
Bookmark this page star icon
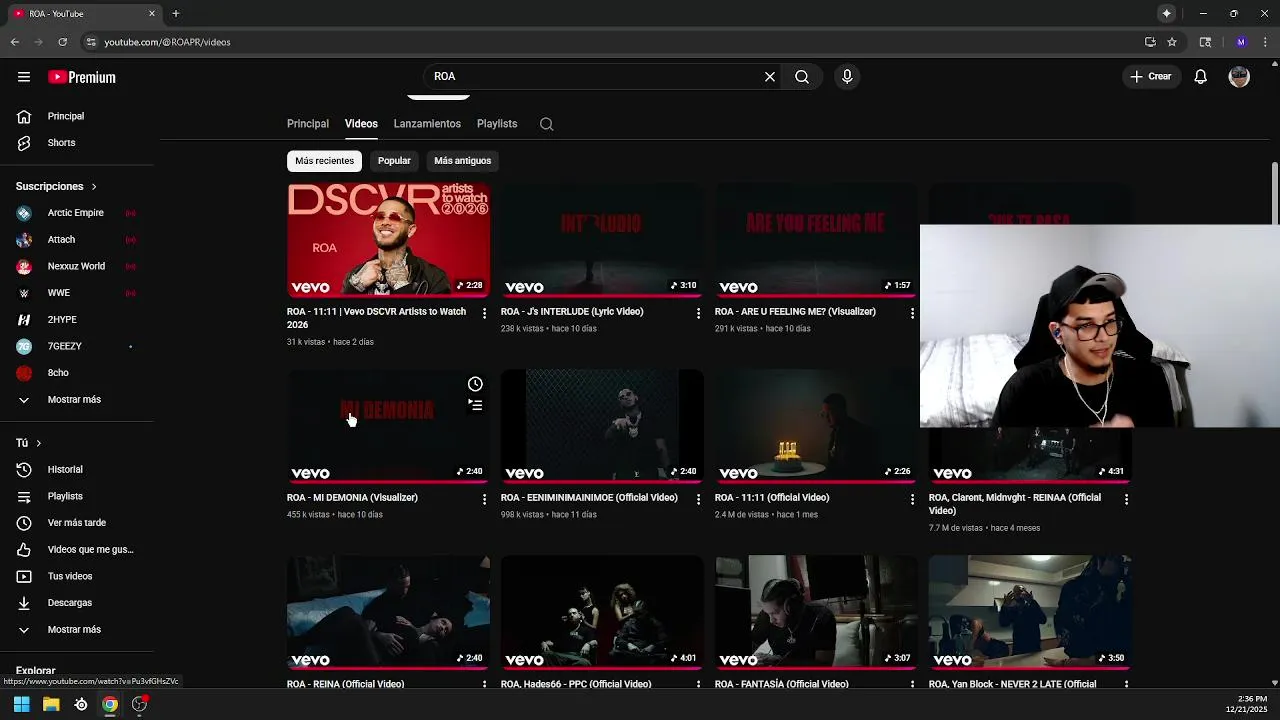tap(1172, 42)
